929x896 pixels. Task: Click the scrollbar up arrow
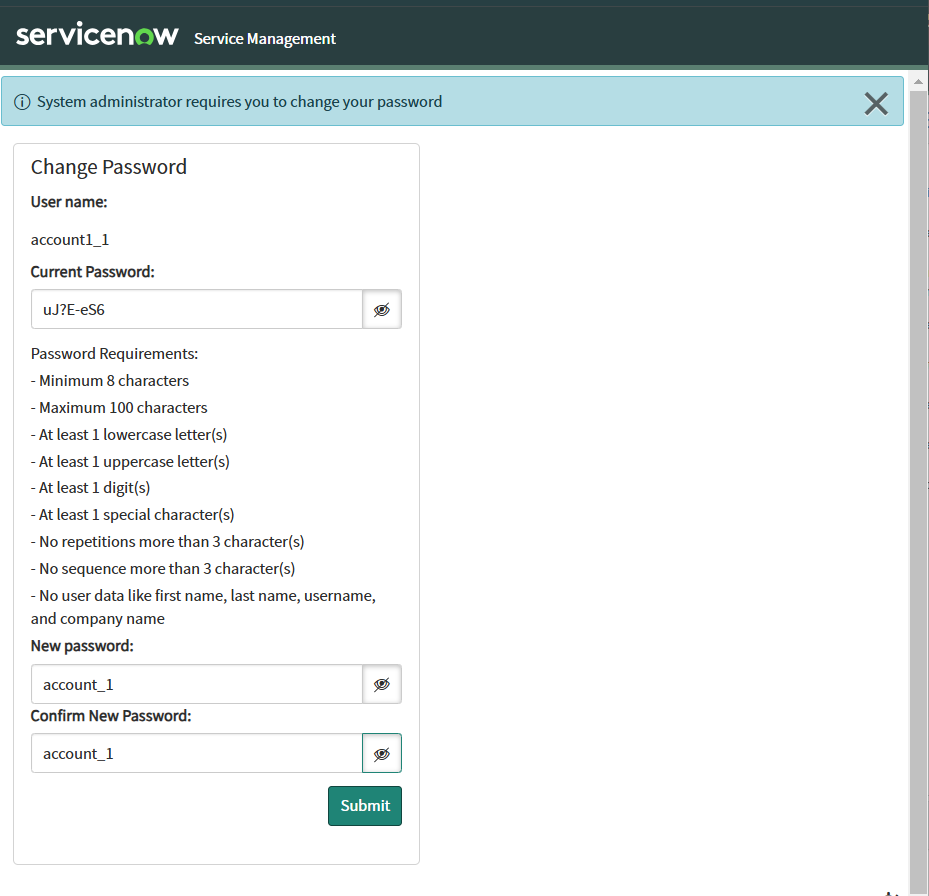pos(918,82)
